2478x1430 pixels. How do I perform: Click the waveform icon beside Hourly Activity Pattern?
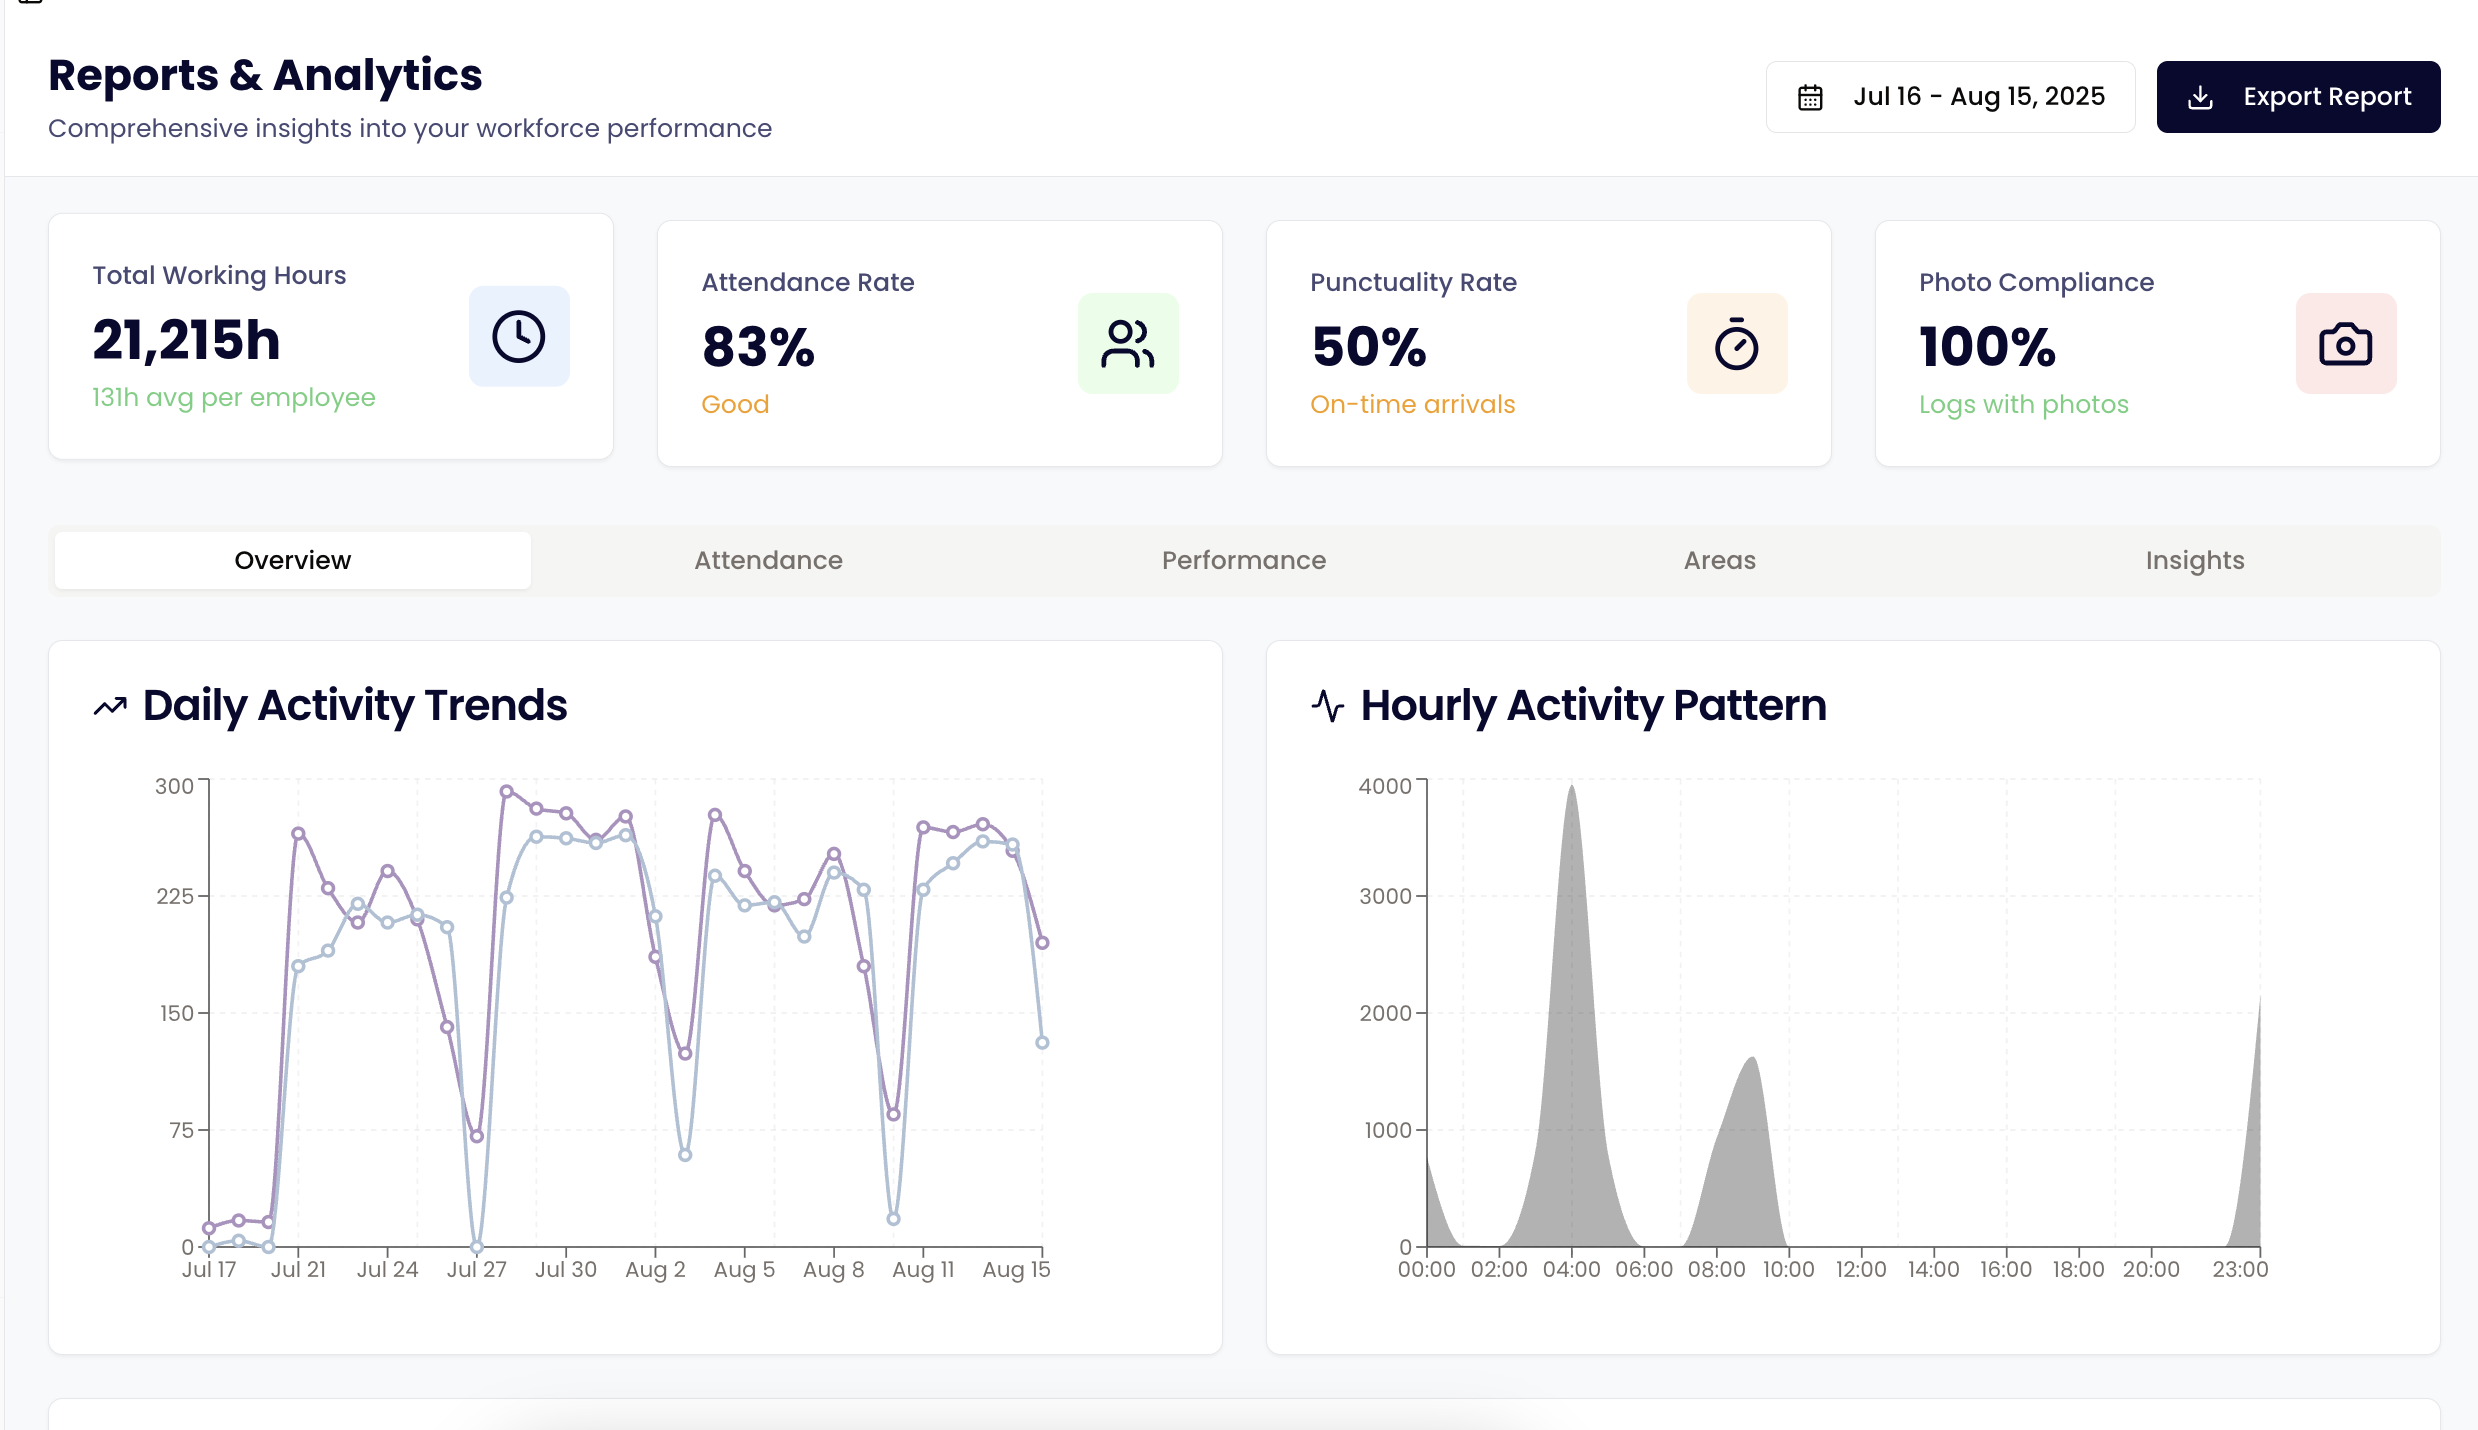click(1327, 705)
